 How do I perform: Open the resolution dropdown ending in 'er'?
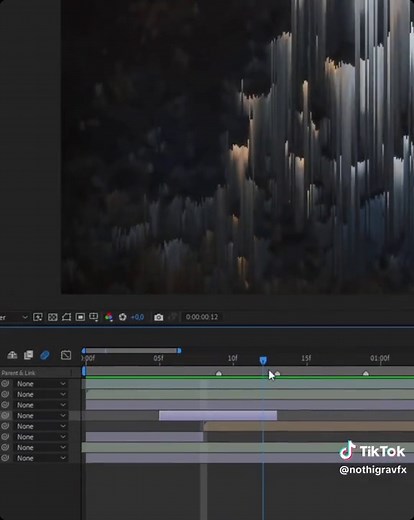click(14, 317)
